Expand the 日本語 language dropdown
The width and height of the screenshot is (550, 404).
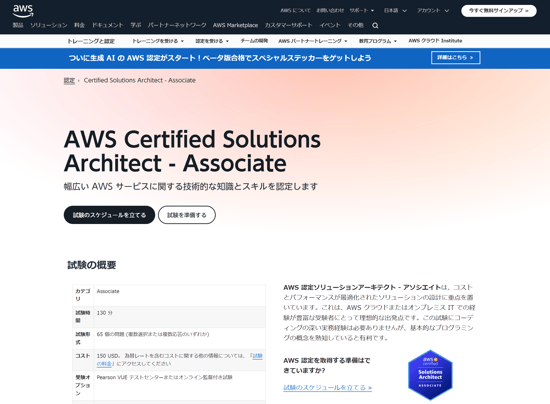[395, 11]
